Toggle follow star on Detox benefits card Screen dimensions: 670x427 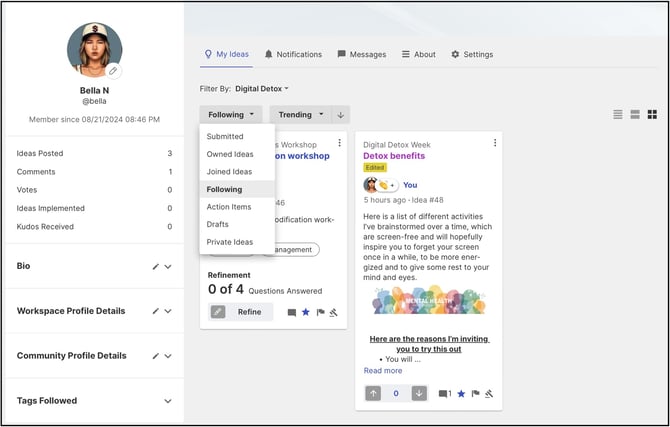point(461,394)
